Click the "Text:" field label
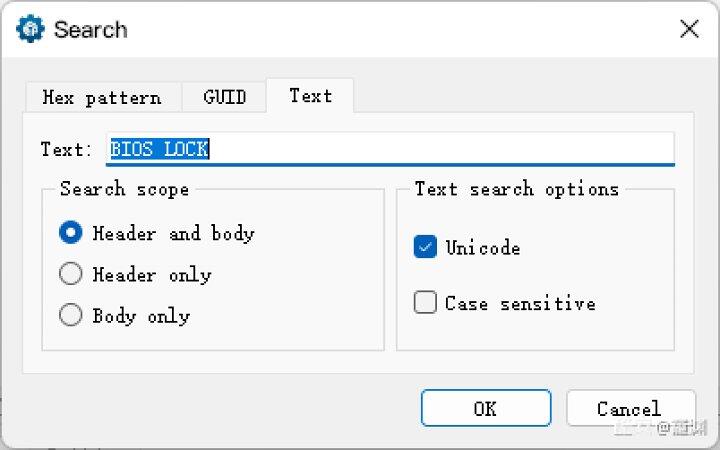Viewport: 720px width, 450px height. [67, 149]
